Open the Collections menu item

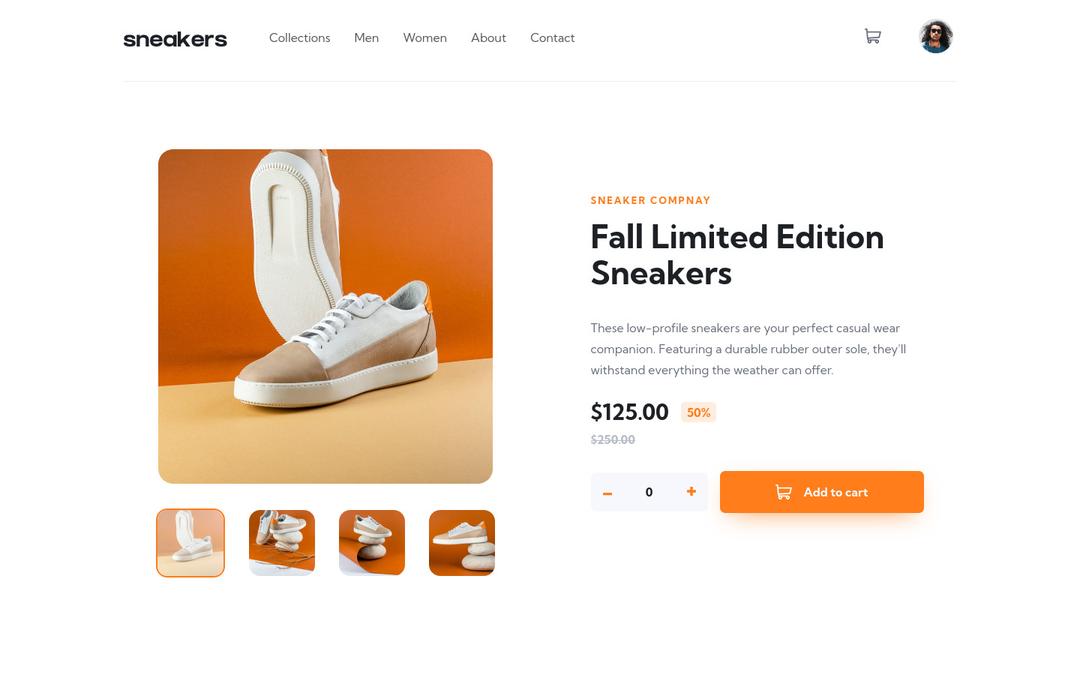coord(299,38)
